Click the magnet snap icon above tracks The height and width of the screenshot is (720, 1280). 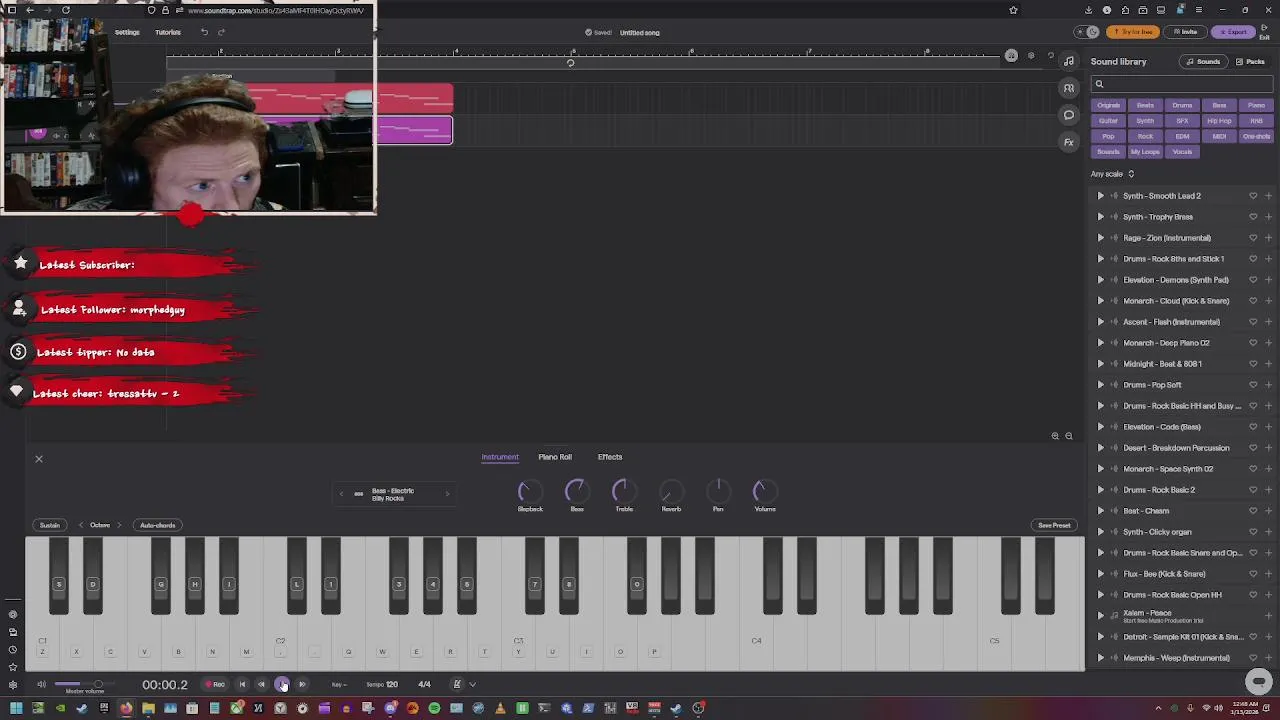[1011, 56]
